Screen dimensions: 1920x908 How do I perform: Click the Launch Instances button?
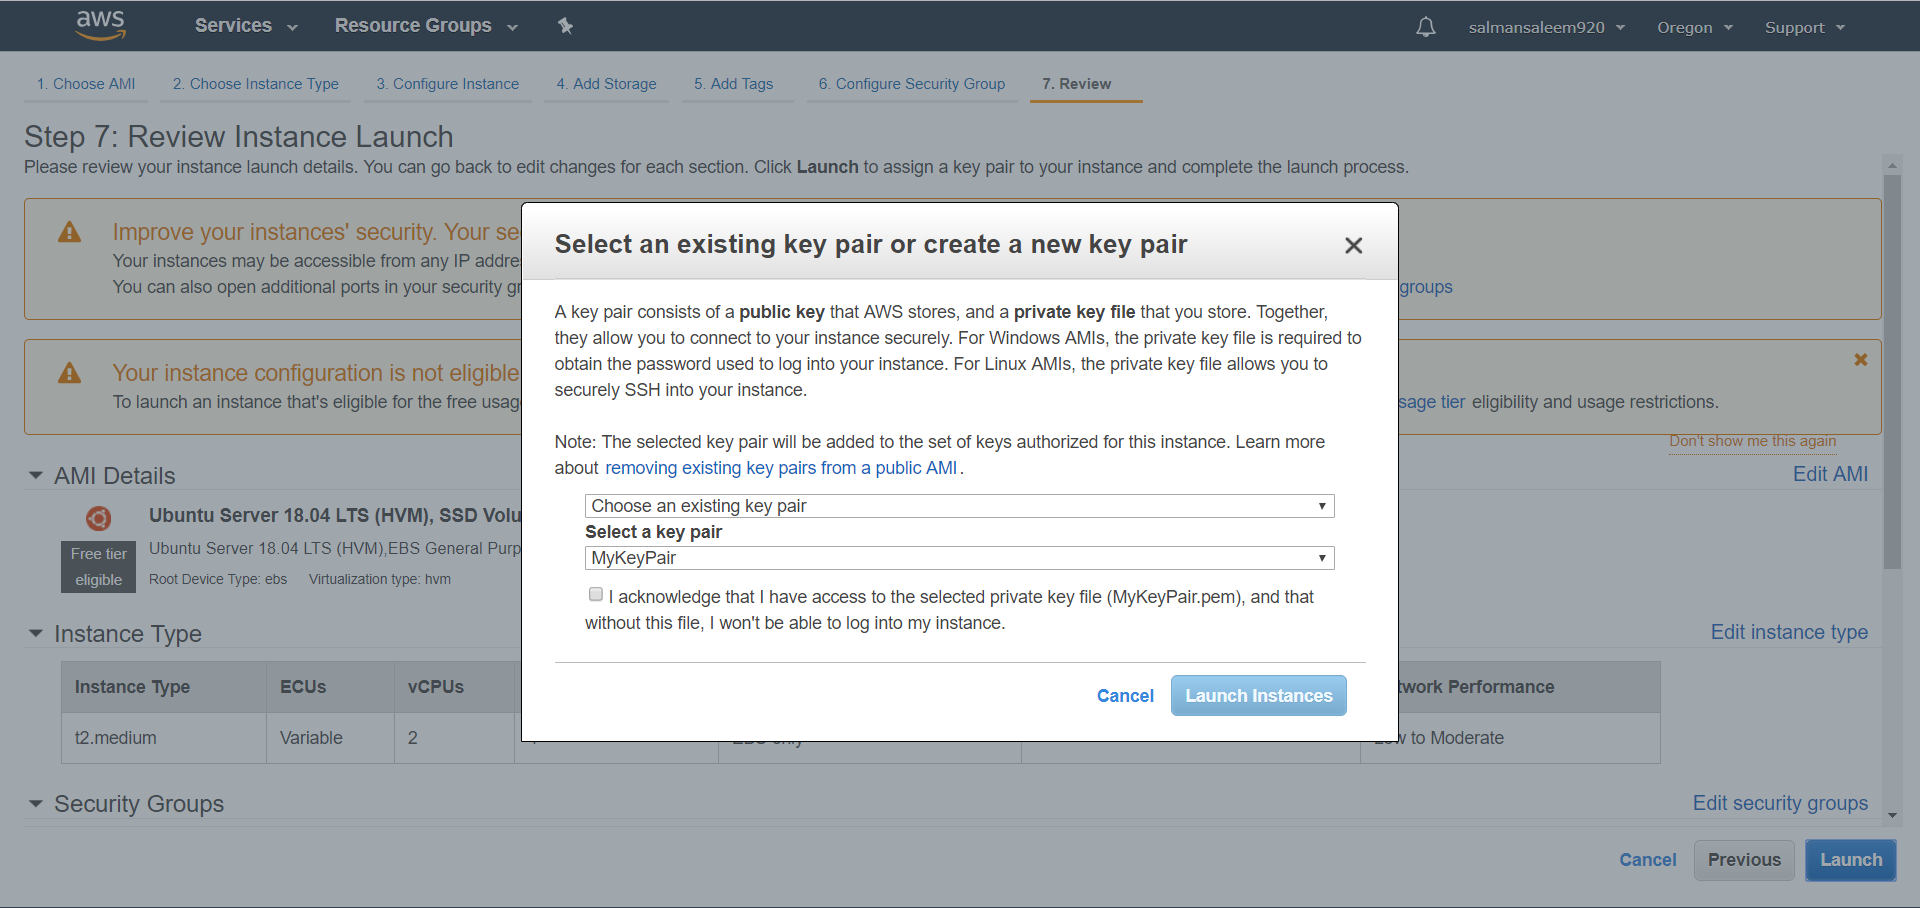(x=1258, y=696)
